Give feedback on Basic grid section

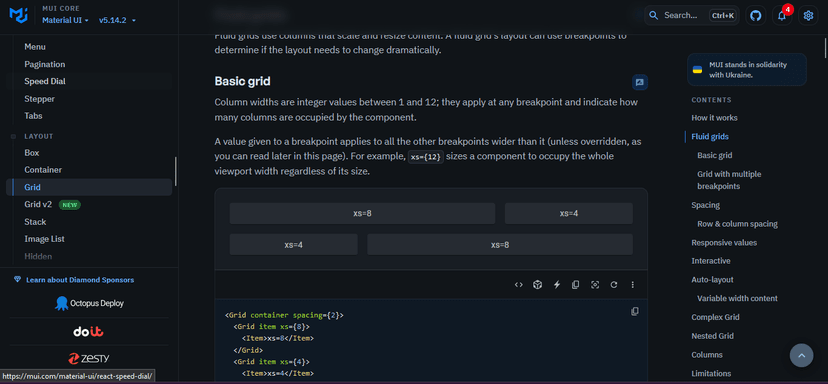point(640,82)
